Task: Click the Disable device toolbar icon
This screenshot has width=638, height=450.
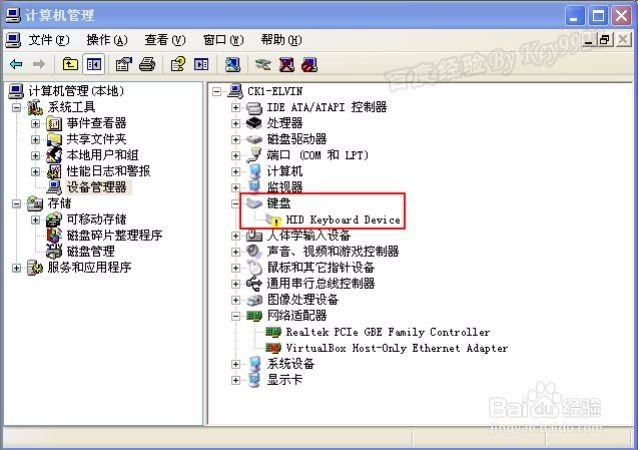Action: point(310,64)
